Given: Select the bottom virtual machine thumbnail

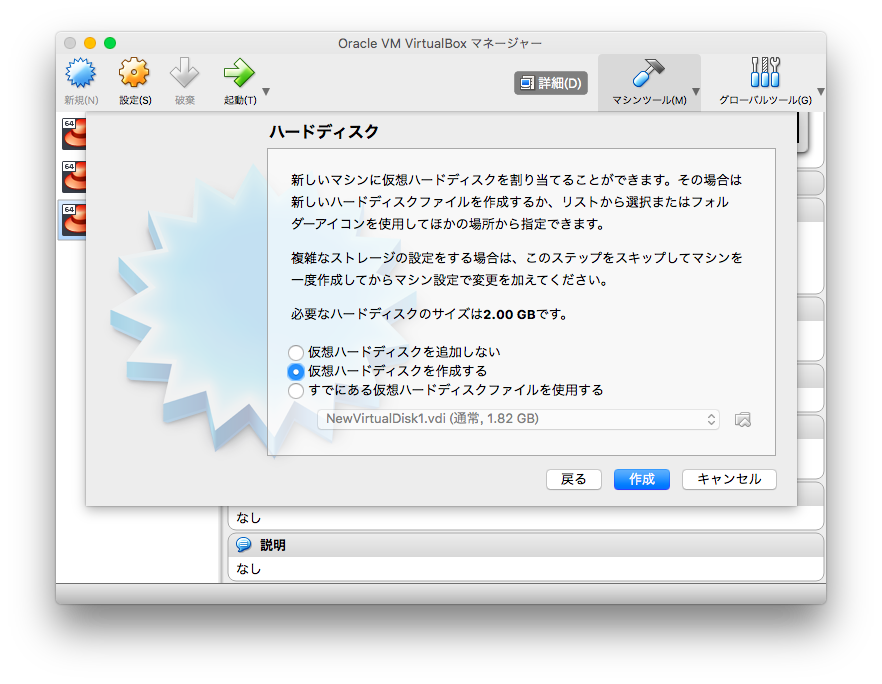Looking at the screenshot, I should click(71, 219).
